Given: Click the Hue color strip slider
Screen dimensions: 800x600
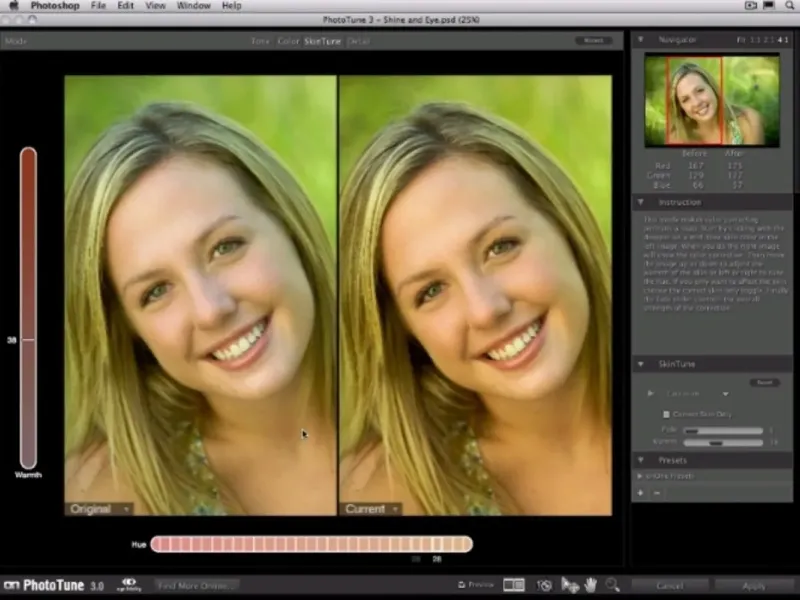Looking at the screenshot, I should [x=311, y=544].
